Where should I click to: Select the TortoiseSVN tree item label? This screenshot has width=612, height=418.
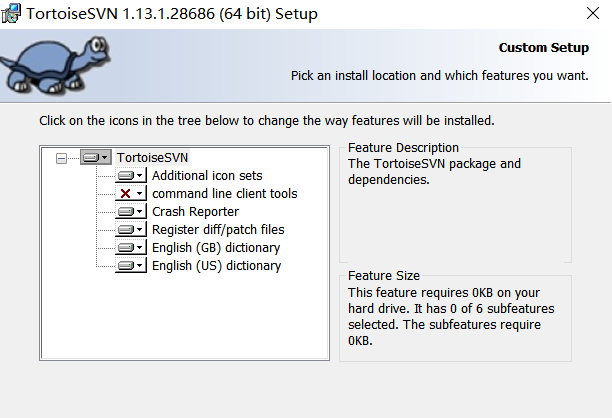152,158
